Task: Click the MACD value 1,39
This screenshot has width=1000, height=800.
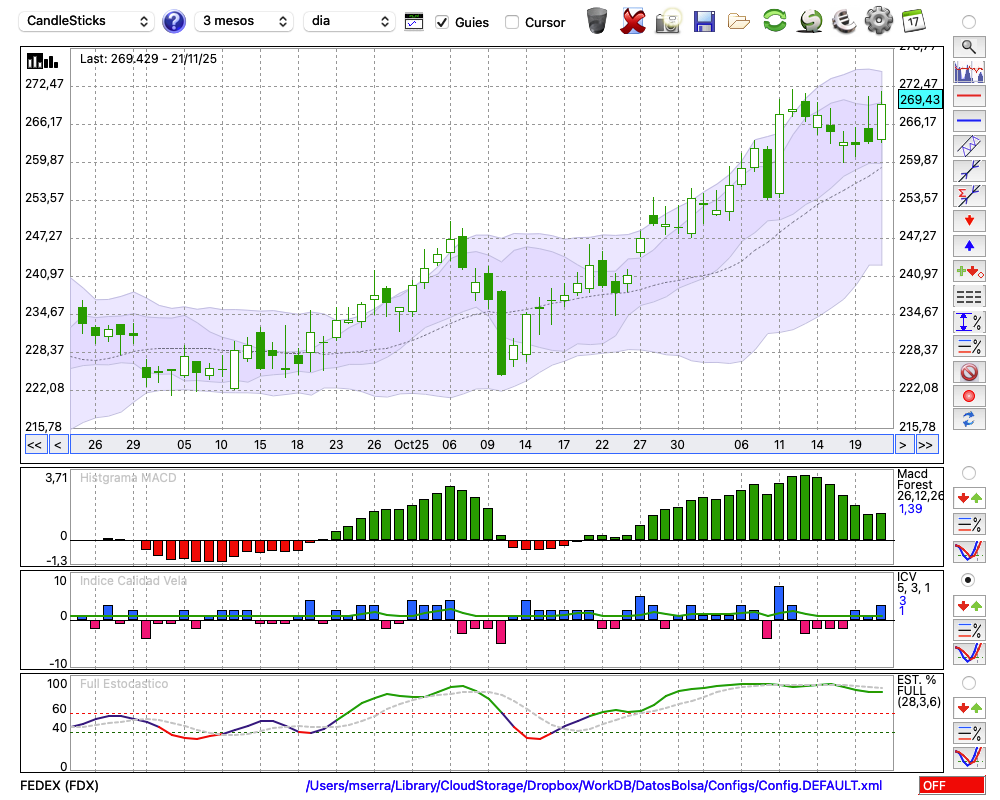Action: [910, 508]
